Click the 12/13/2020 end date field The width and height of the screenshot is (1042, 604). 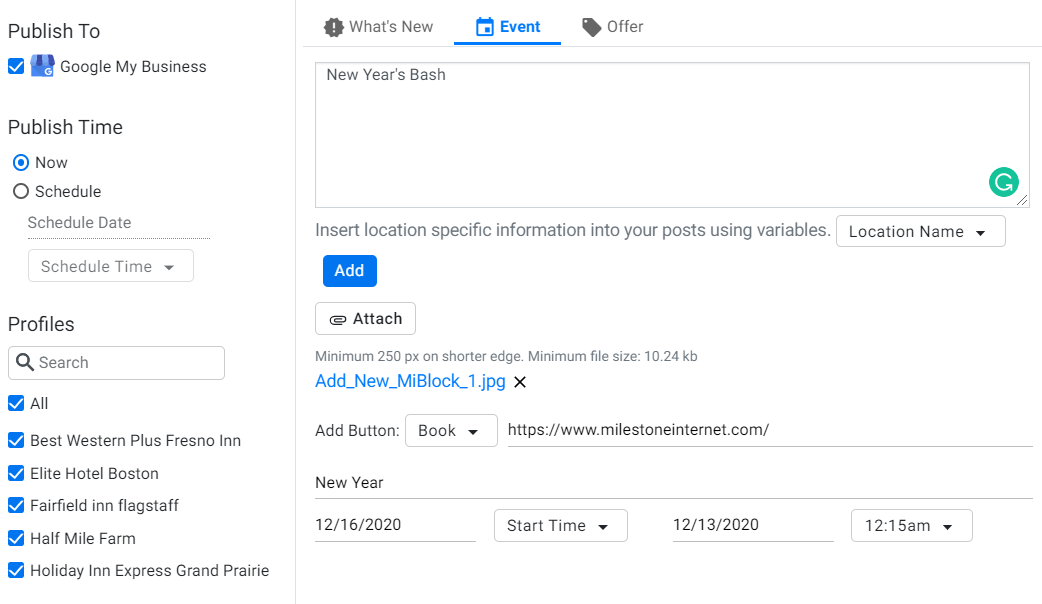(753, 526)
